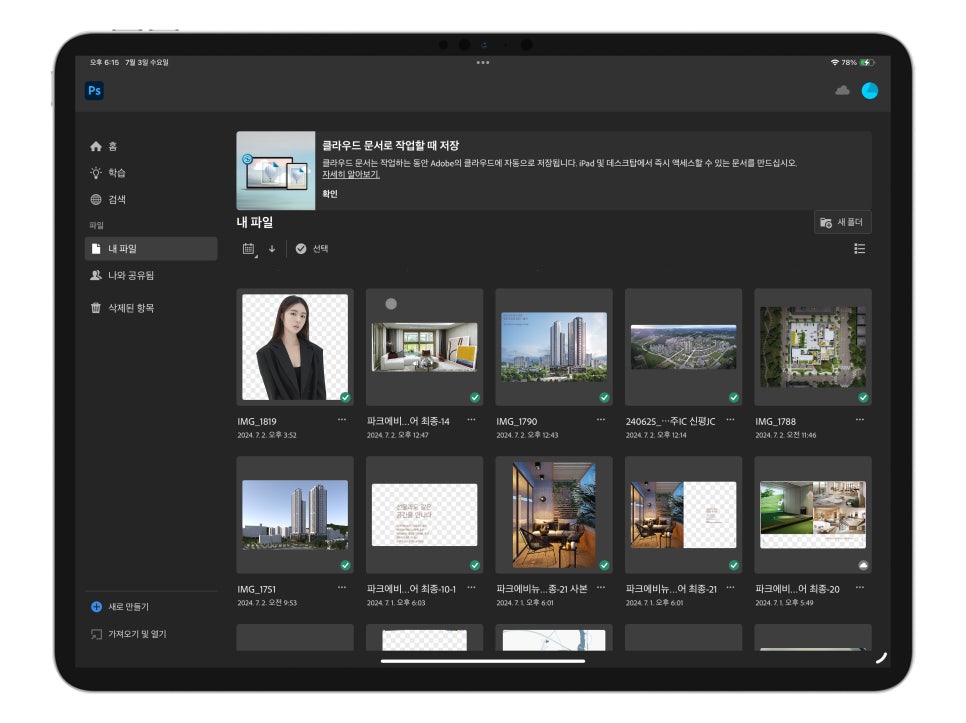
Task: Click the 새 폴더 button
Action: [842, 222]
